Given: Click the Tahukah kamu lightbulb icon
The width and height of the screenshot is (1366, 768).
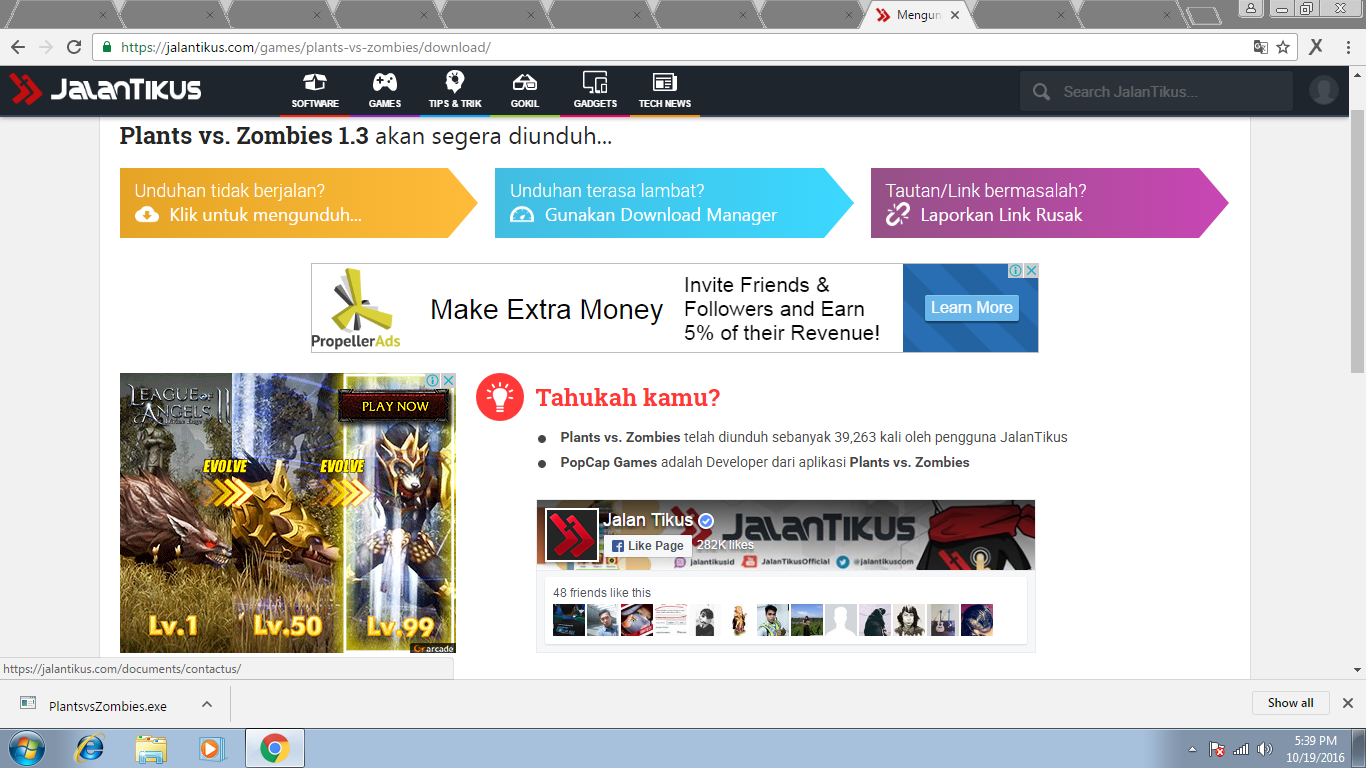Looking at the screenshot, I should coord(500,397).
